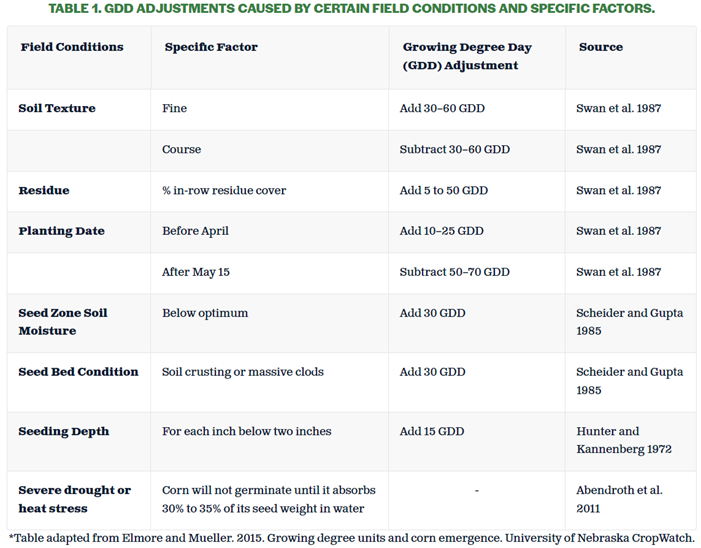The image size is (701, 548).
Task: Click the Soil Texture row label
Action: tap(57, 108)
